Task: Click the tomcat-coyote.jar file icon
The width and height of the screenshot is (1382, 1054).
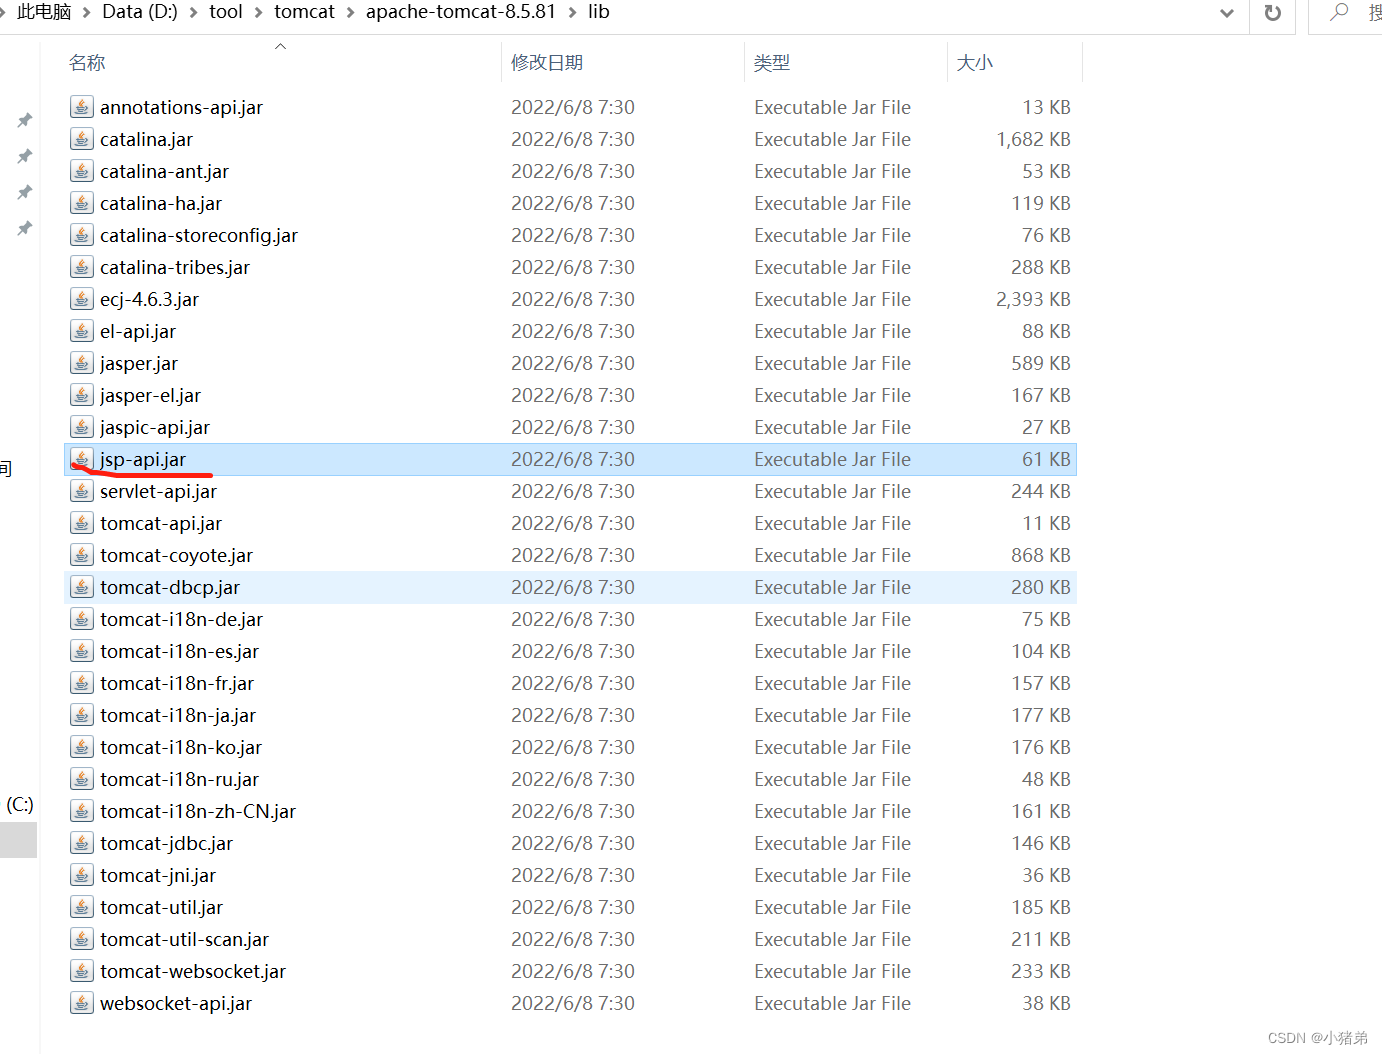Action: pyautogui.click(x=82, y=555)
